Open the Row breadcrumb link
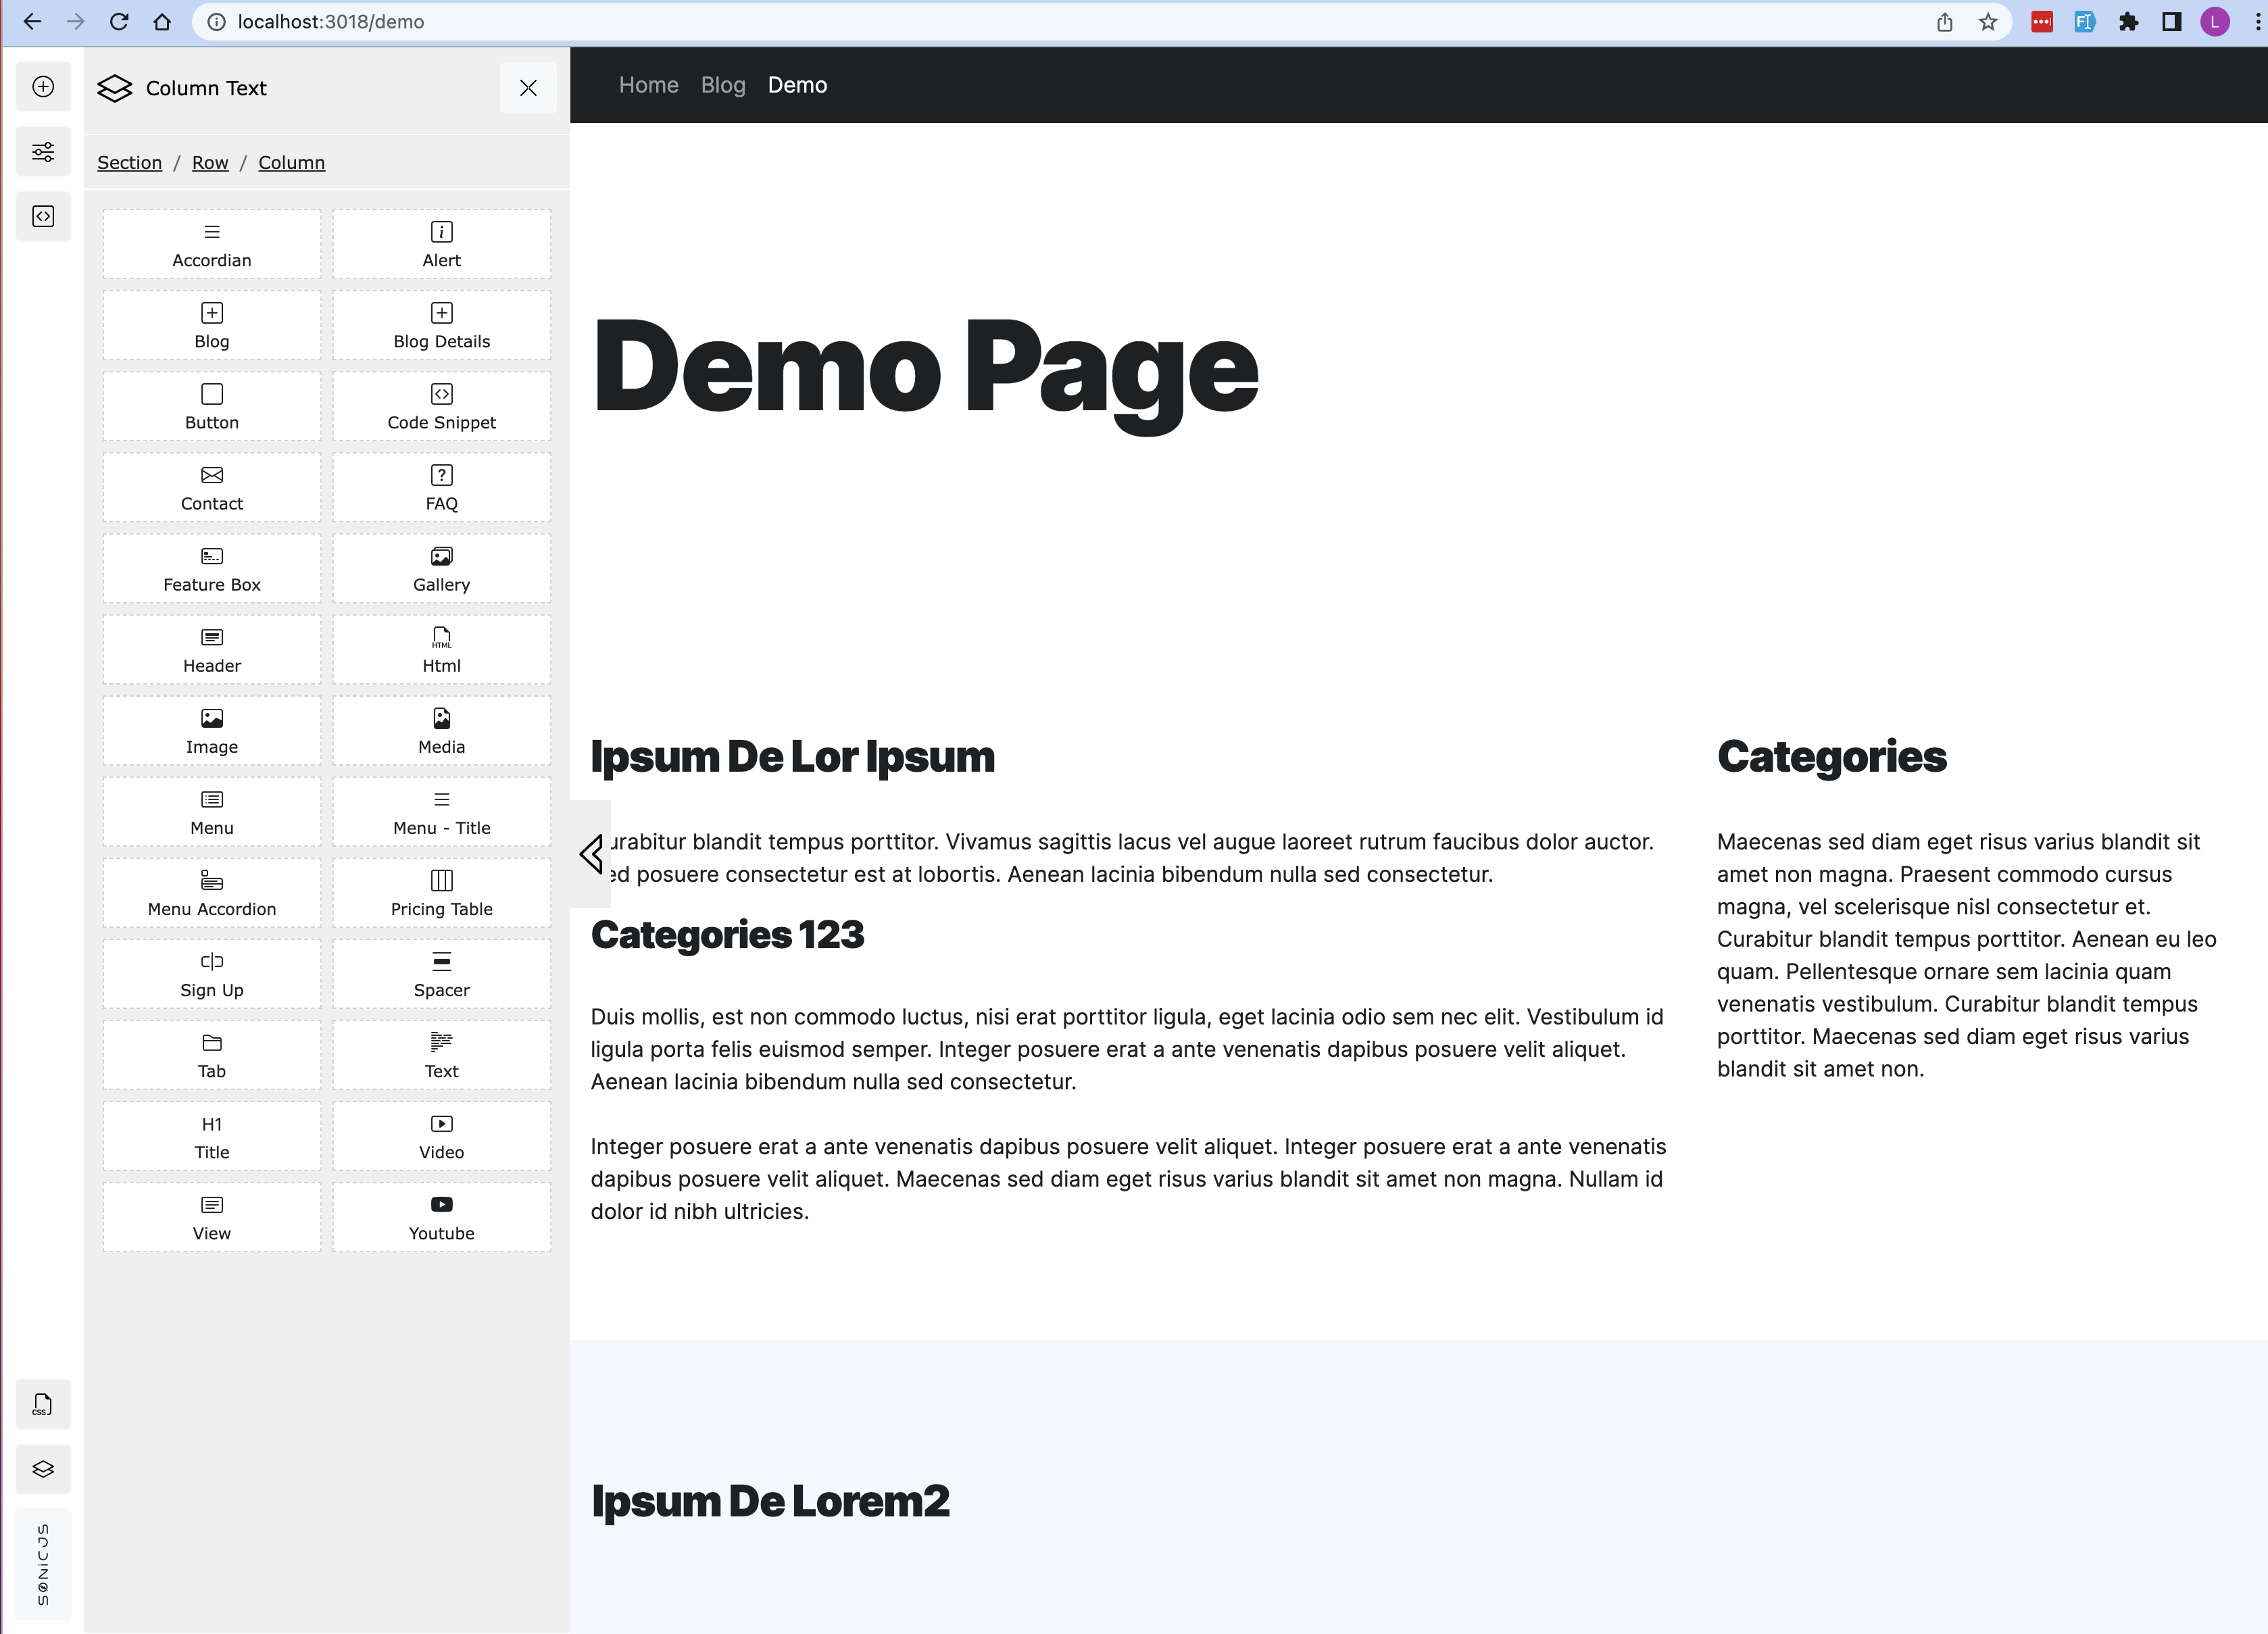Screen dimensions: 2268x1634 coord(209,162)
